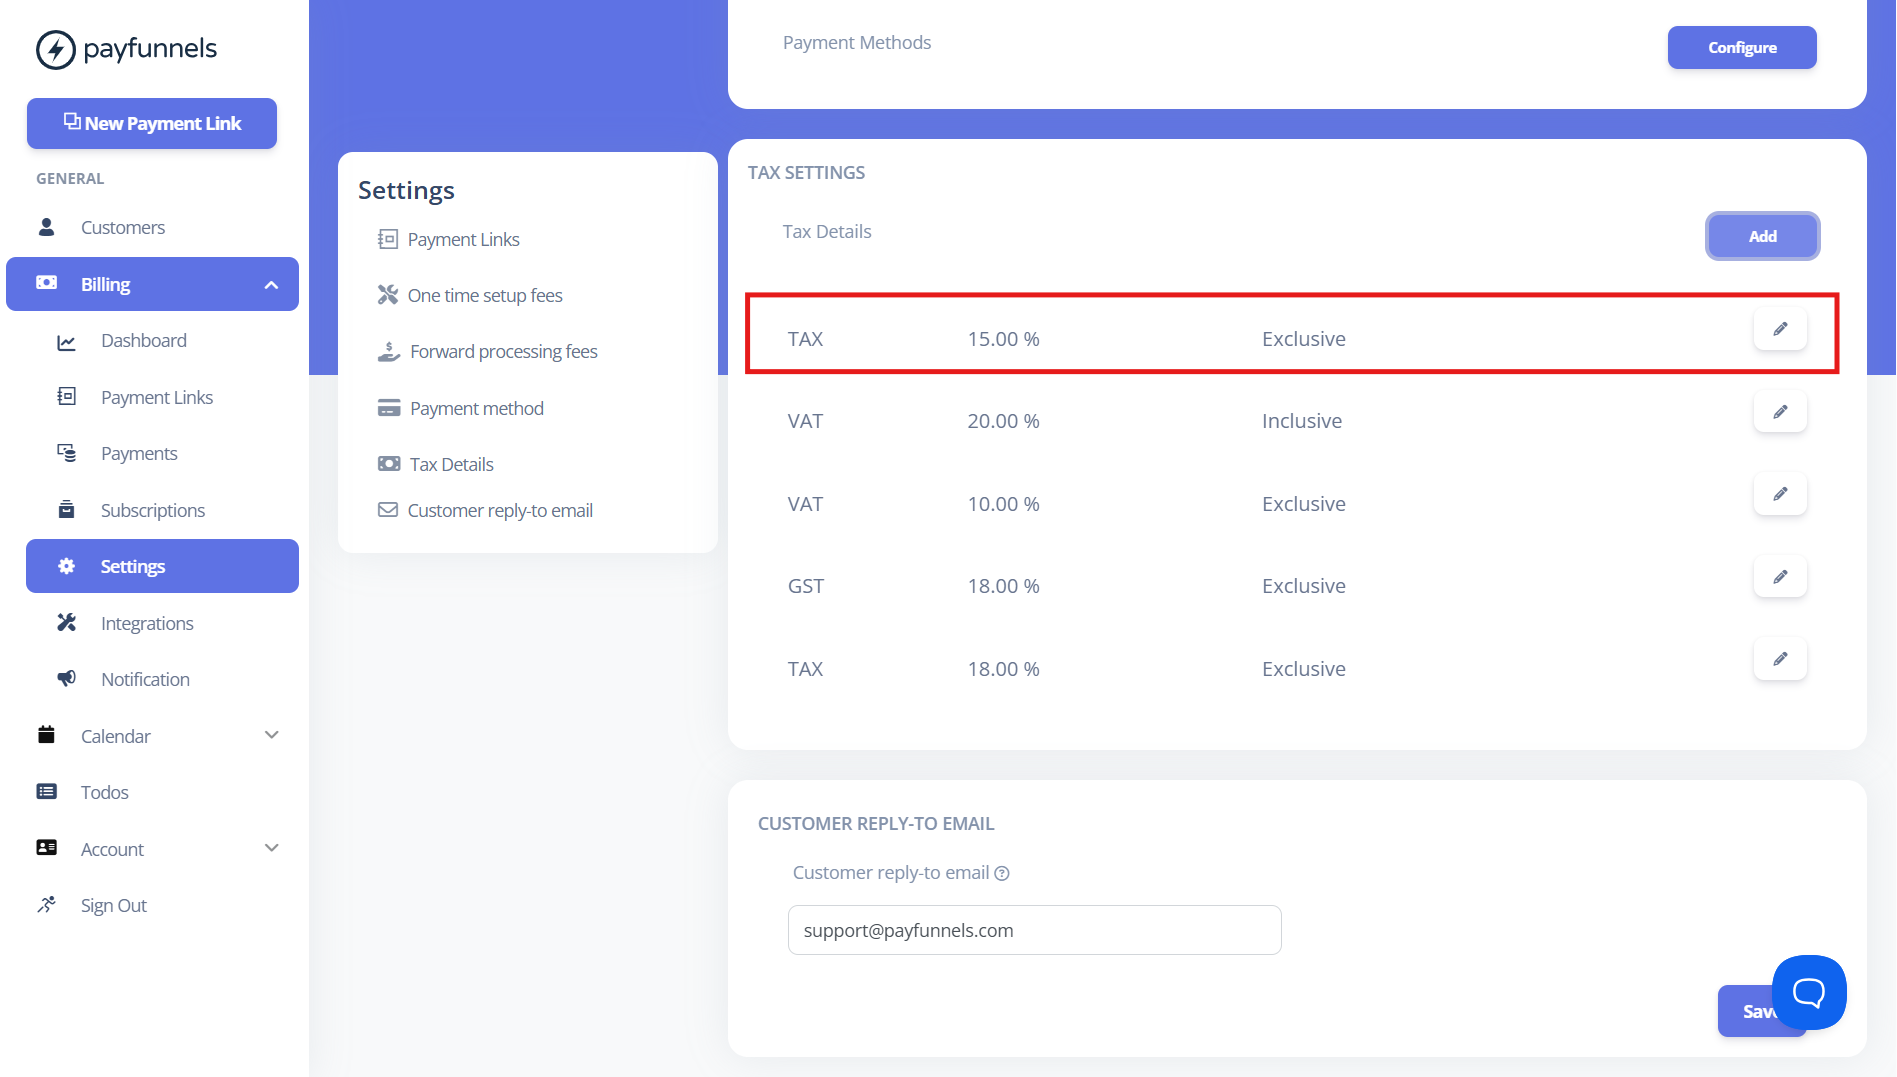Click the Calendar icon in sidebar
This screenshot has height=1077, width=1897.
[x=46, y=735]
